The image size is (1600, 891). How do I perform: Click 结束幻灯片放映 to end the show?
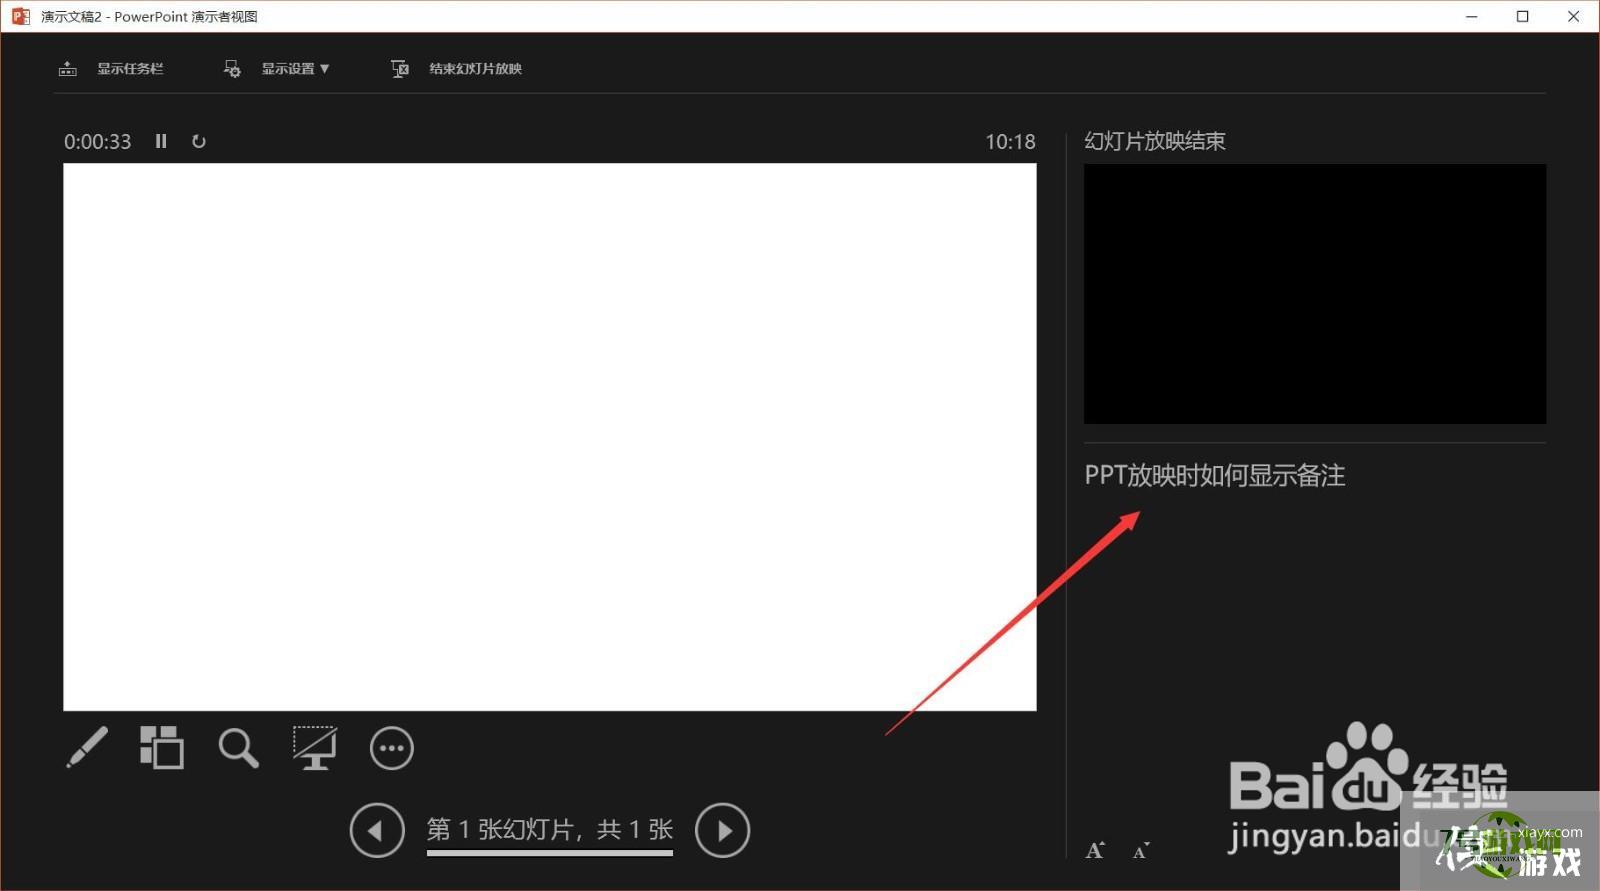(x=476, y=69)
